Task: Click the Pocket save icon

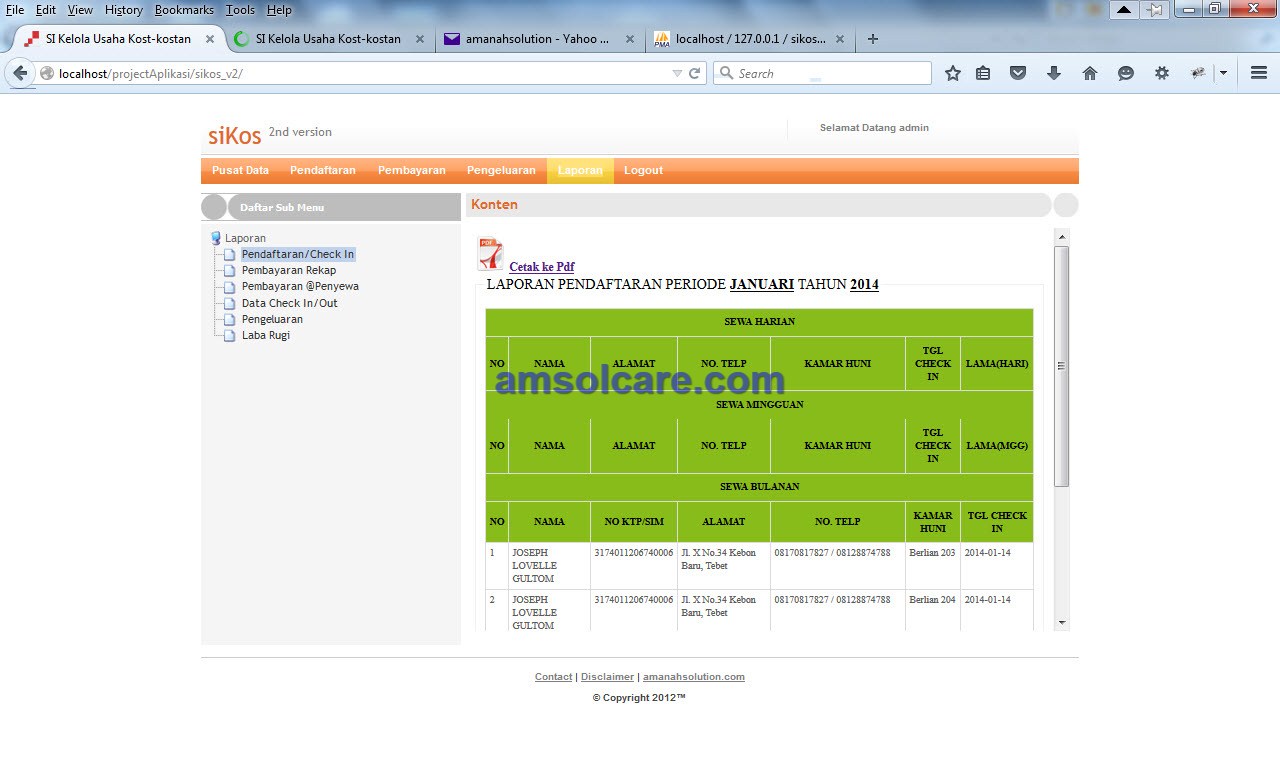Action: (1018, 73)
